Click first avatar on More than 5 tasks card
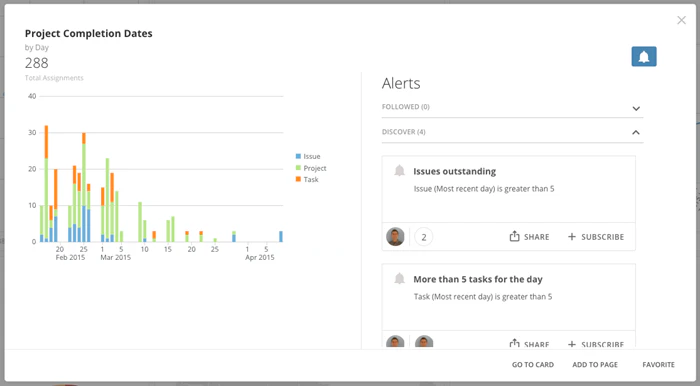The width and height of the screenshot is (700, 386). point(395,342)
